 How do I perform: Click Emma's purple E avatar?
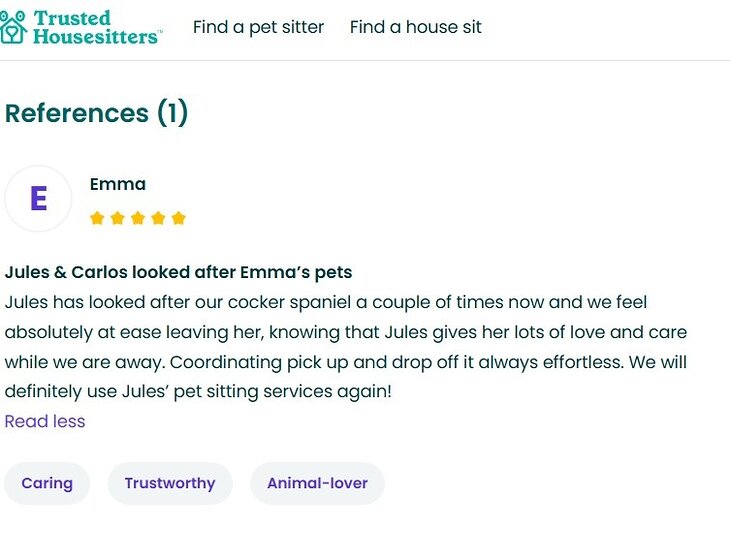(x=38, y=199)
